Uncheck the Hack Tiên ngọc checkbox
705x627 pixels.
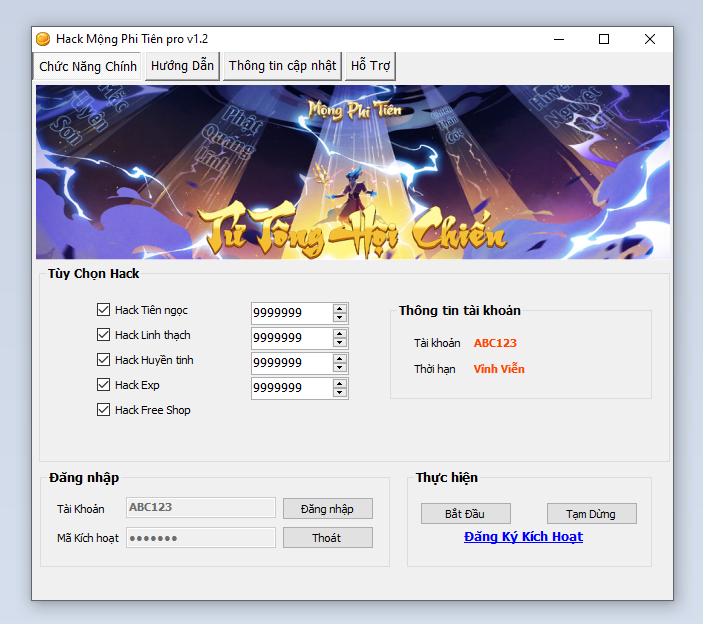click(104, 310)
